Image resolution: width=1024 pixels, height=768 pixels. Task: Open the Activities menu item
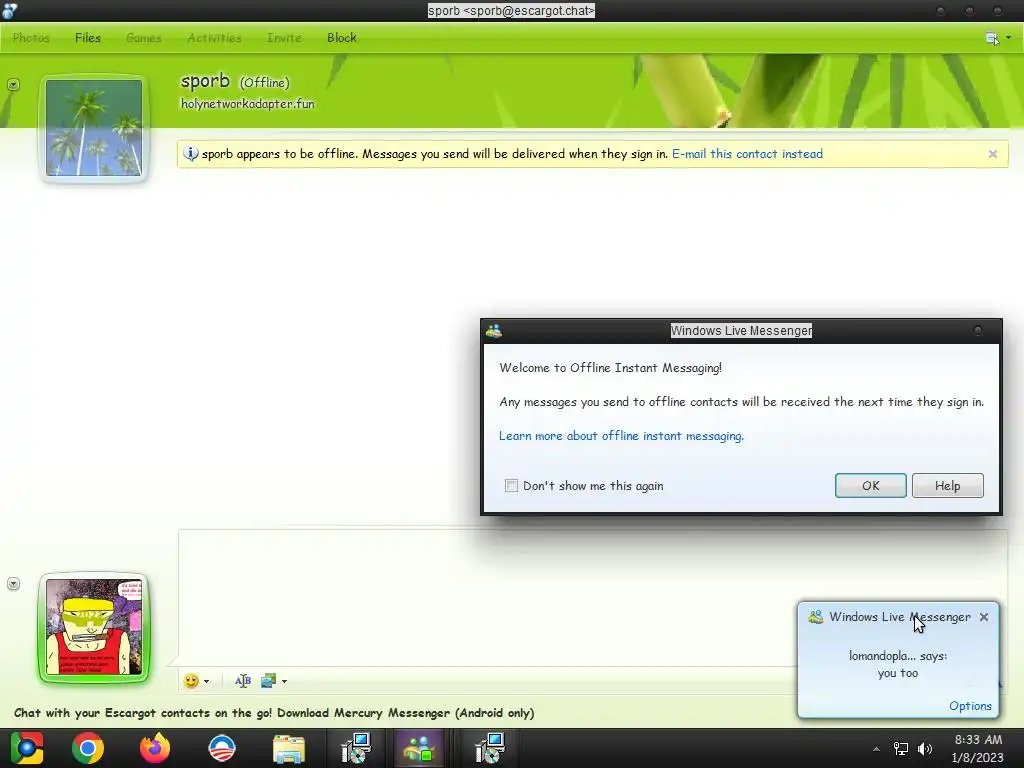[214, 38]
